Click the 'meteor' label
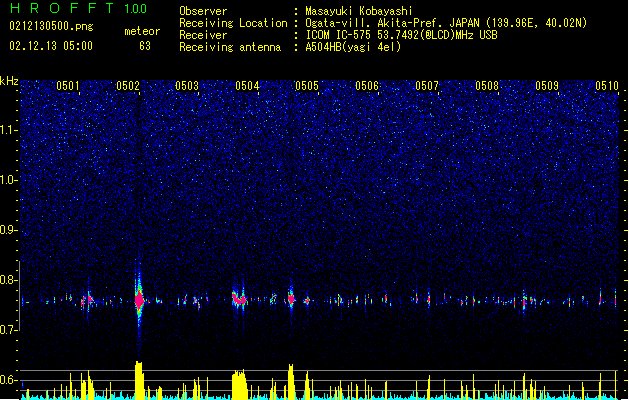The width and height of the screenshot is (629, 400). click(x=142, y=31)
